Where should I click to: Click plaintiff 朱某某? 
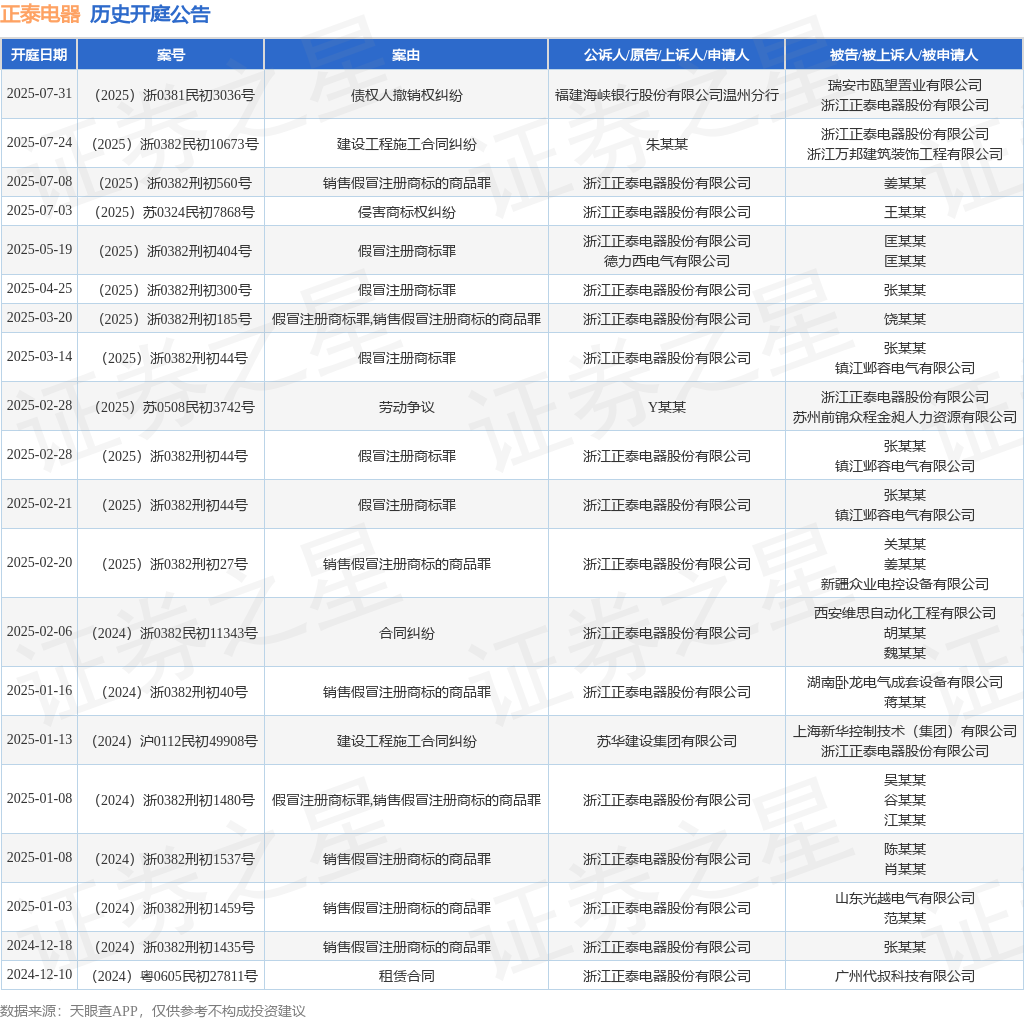coord(667,144)
